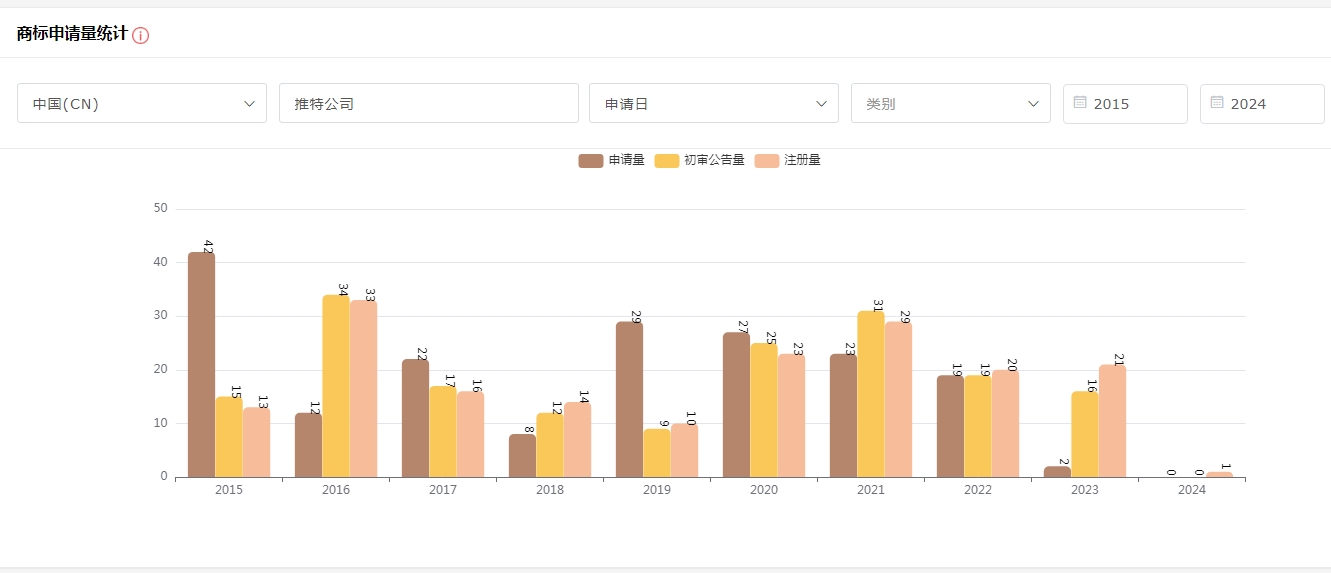Screen dimensions: 1331x573
Task: Click the 2020 申请量 bar showing 27
Action: [x=736, y=405]
